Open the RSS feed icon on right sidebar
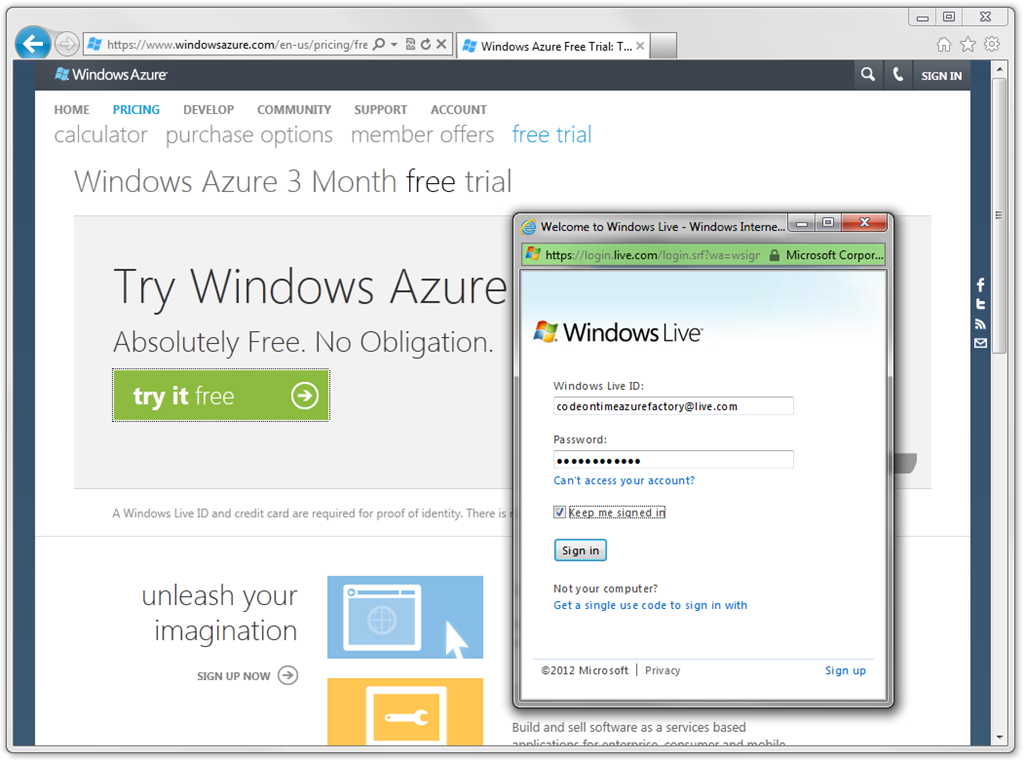This screenshot has height=760, width=1024. [x=980, y=324]
